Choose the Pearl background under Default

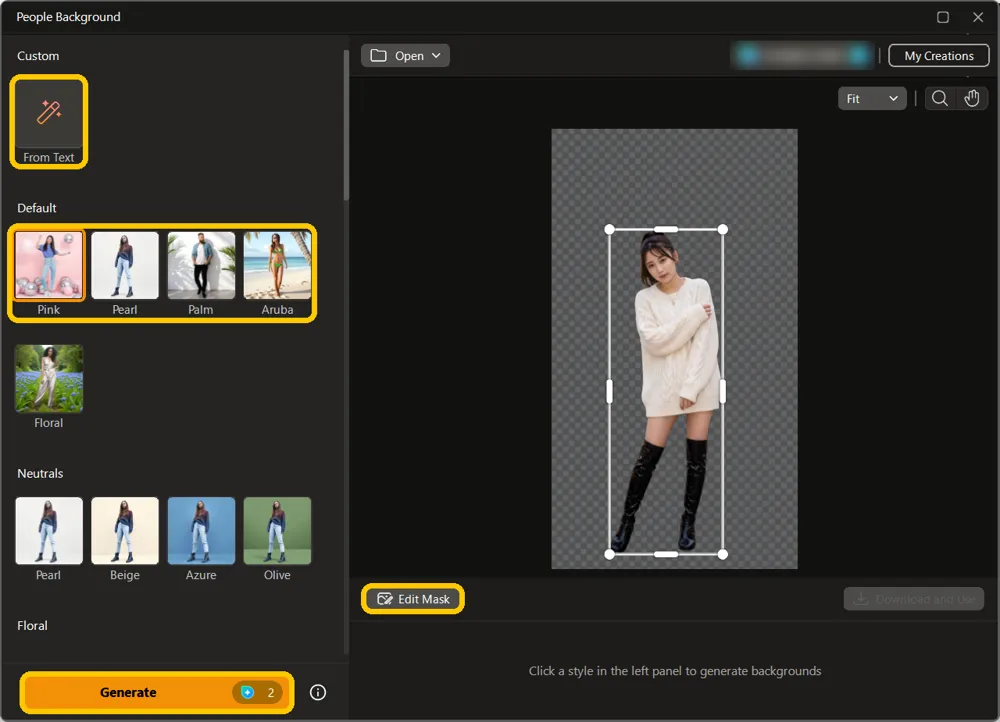125,265
